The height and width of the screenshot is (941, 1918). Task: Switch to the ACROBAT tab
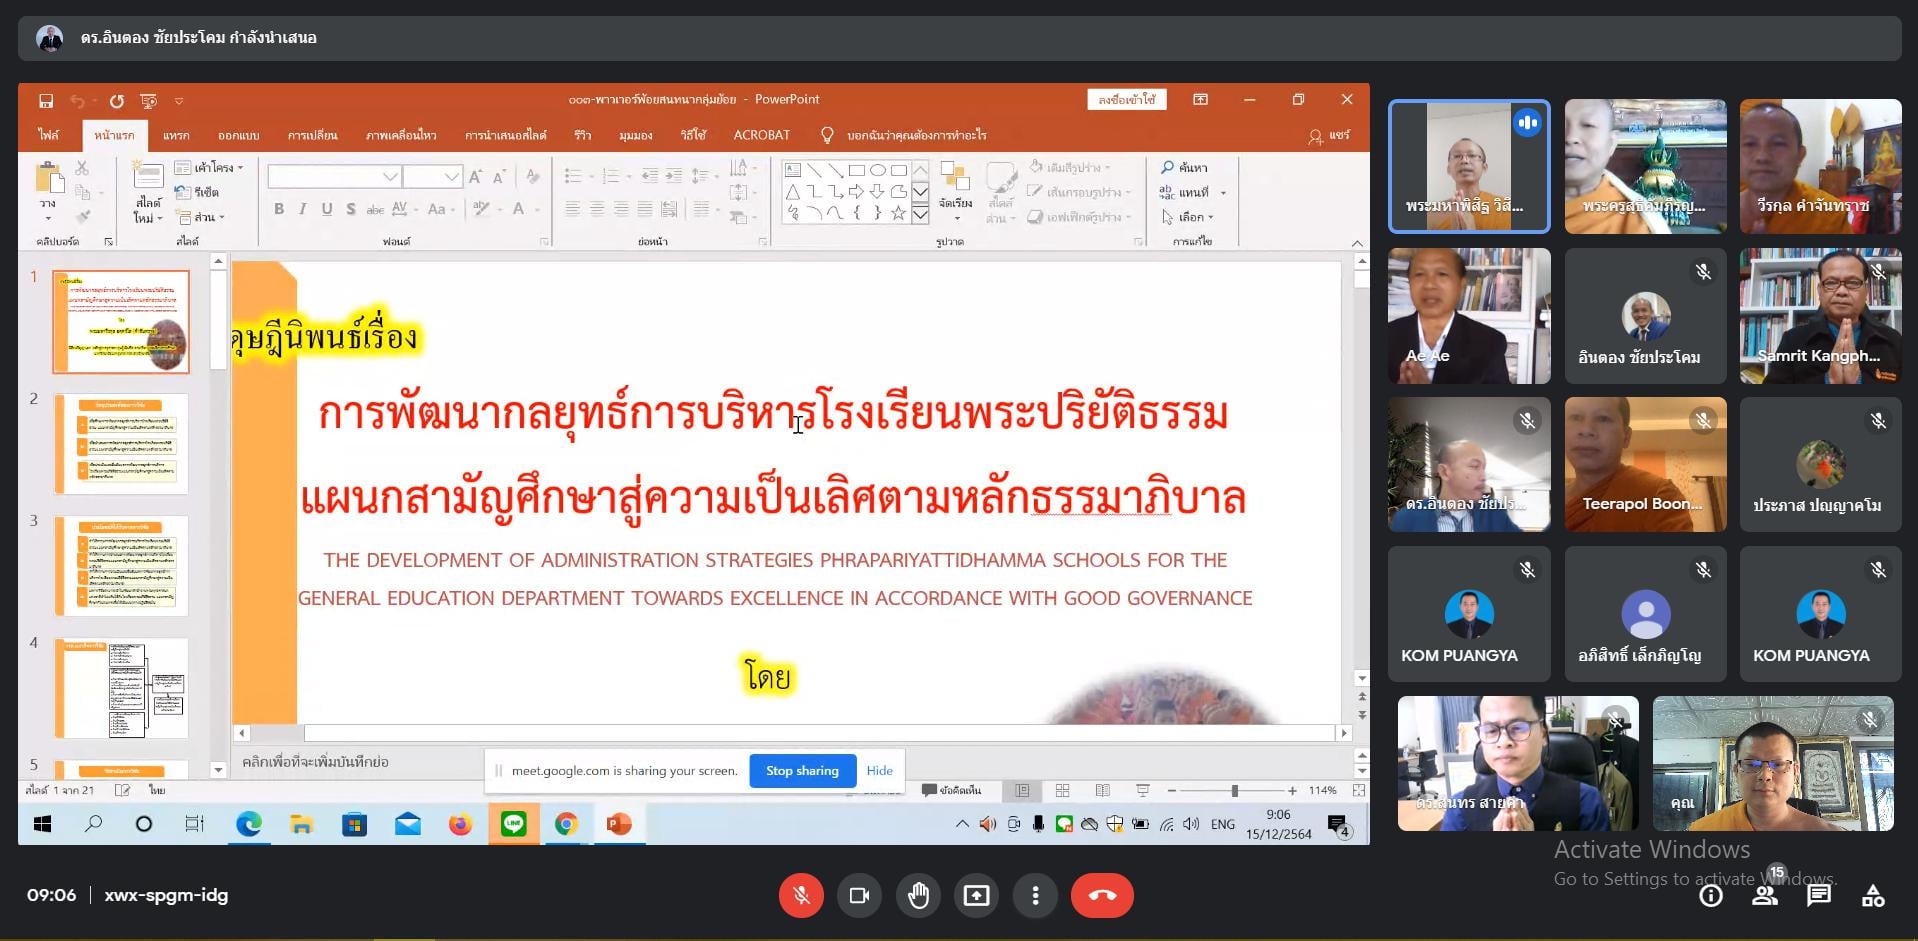762,135
